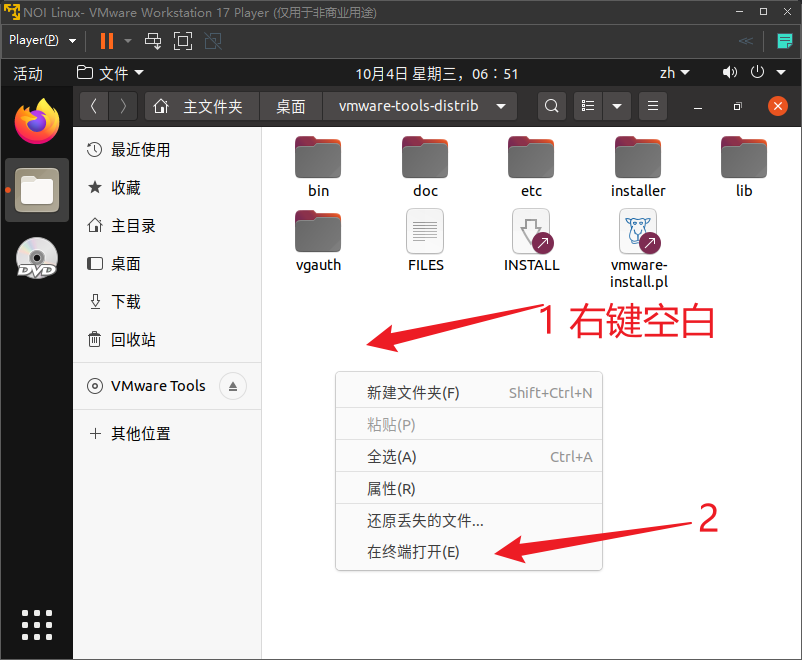This screenshot has height=660, width=802.
Task: Open the Player menu dropdown
Action: tap(42, 41)
